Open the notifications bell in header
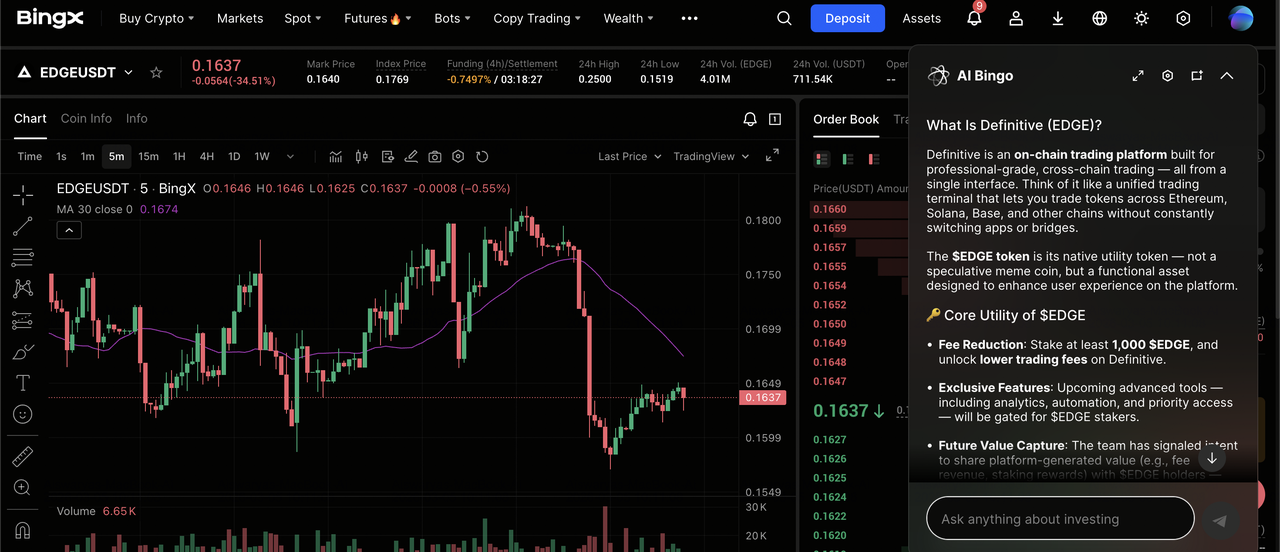1280x552 pixels. 974,18
